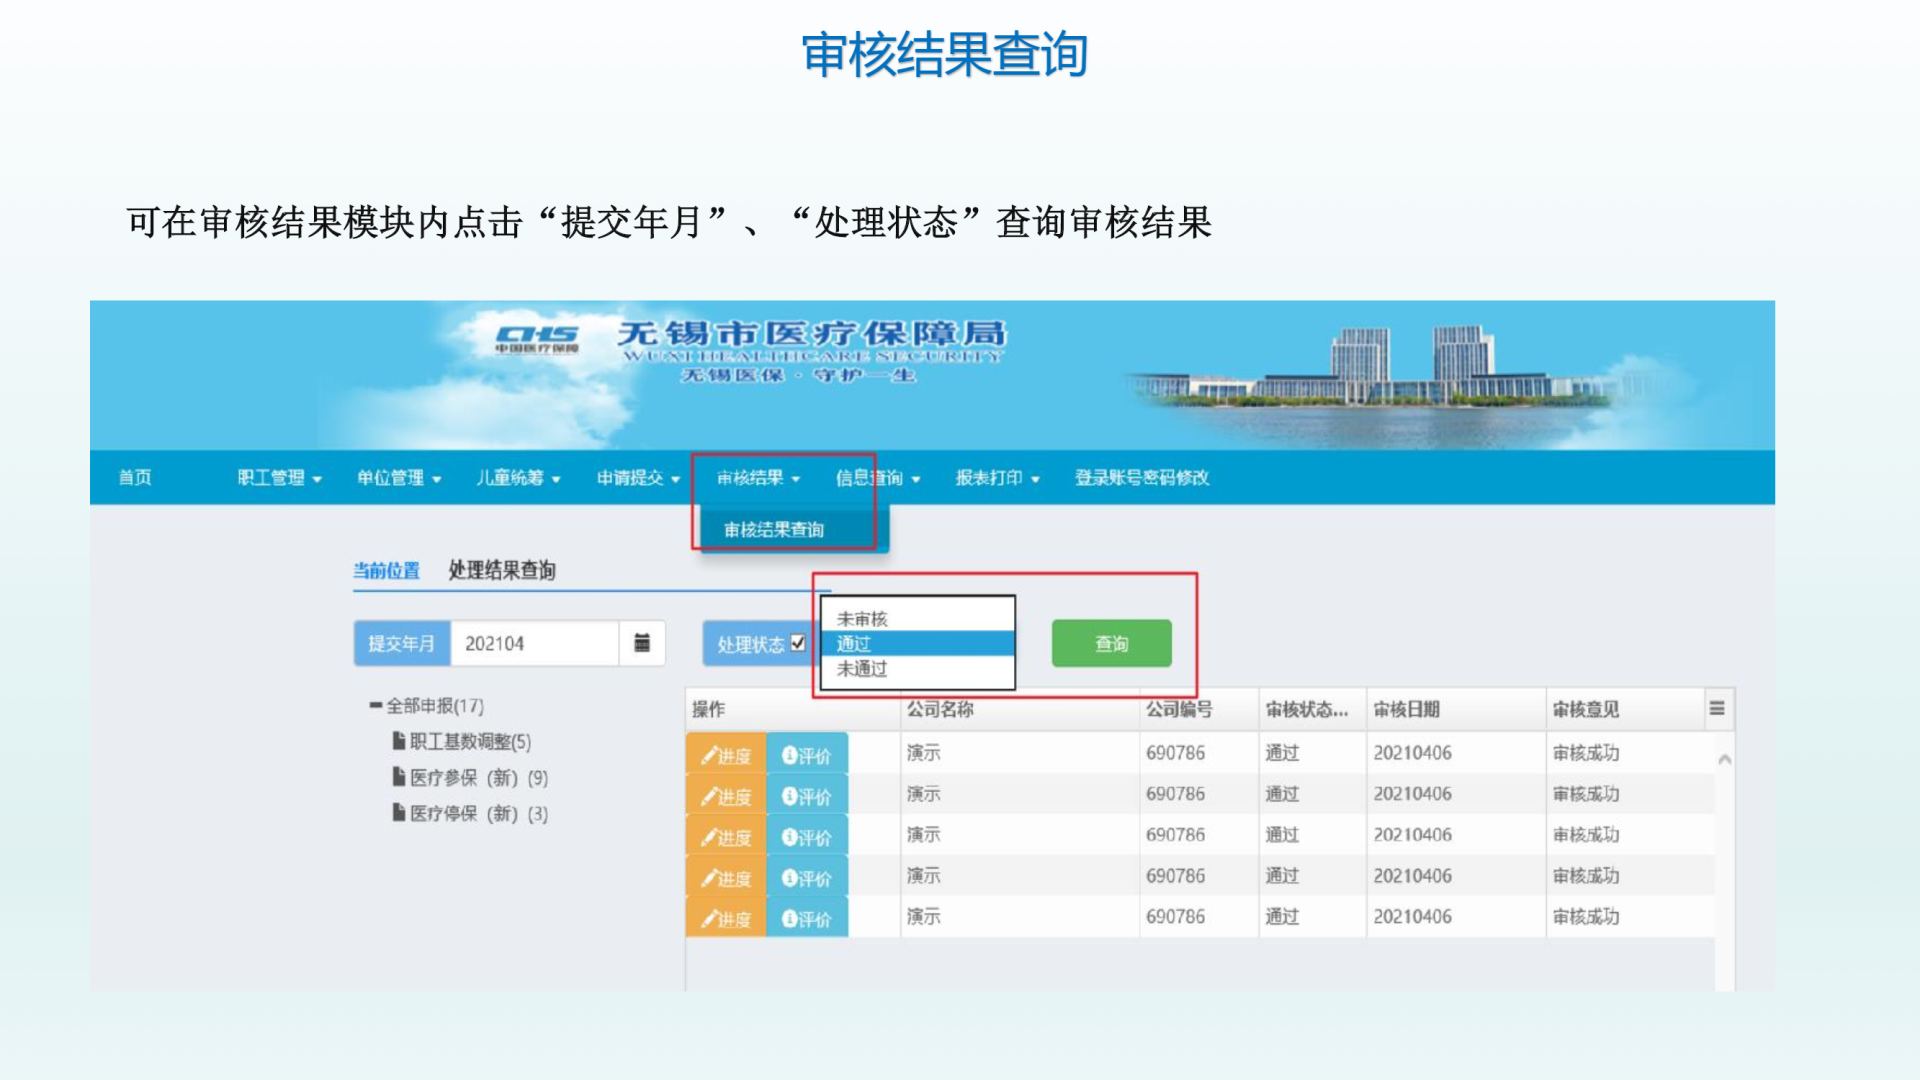This screenshot has width=1920, height=1080.
Task: Select 未通过 in the status list
Action: [x=862, y=669]
